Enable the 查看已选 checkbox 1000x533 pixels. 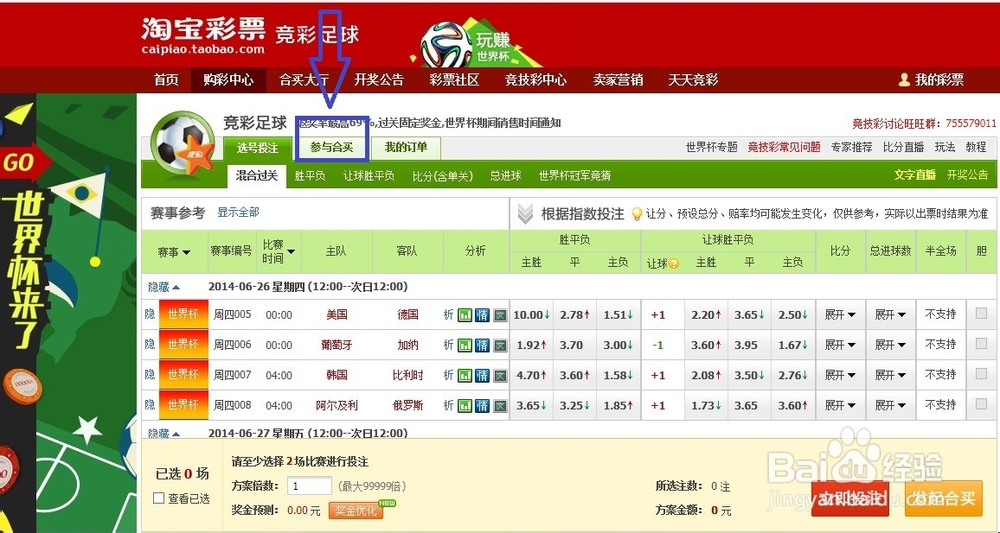coord(159,498)
